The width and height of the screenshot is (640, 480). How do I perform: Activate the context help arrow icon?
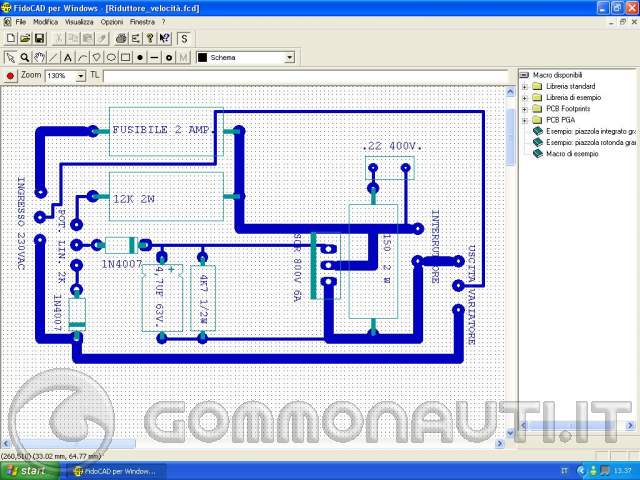tap(164, 38)
